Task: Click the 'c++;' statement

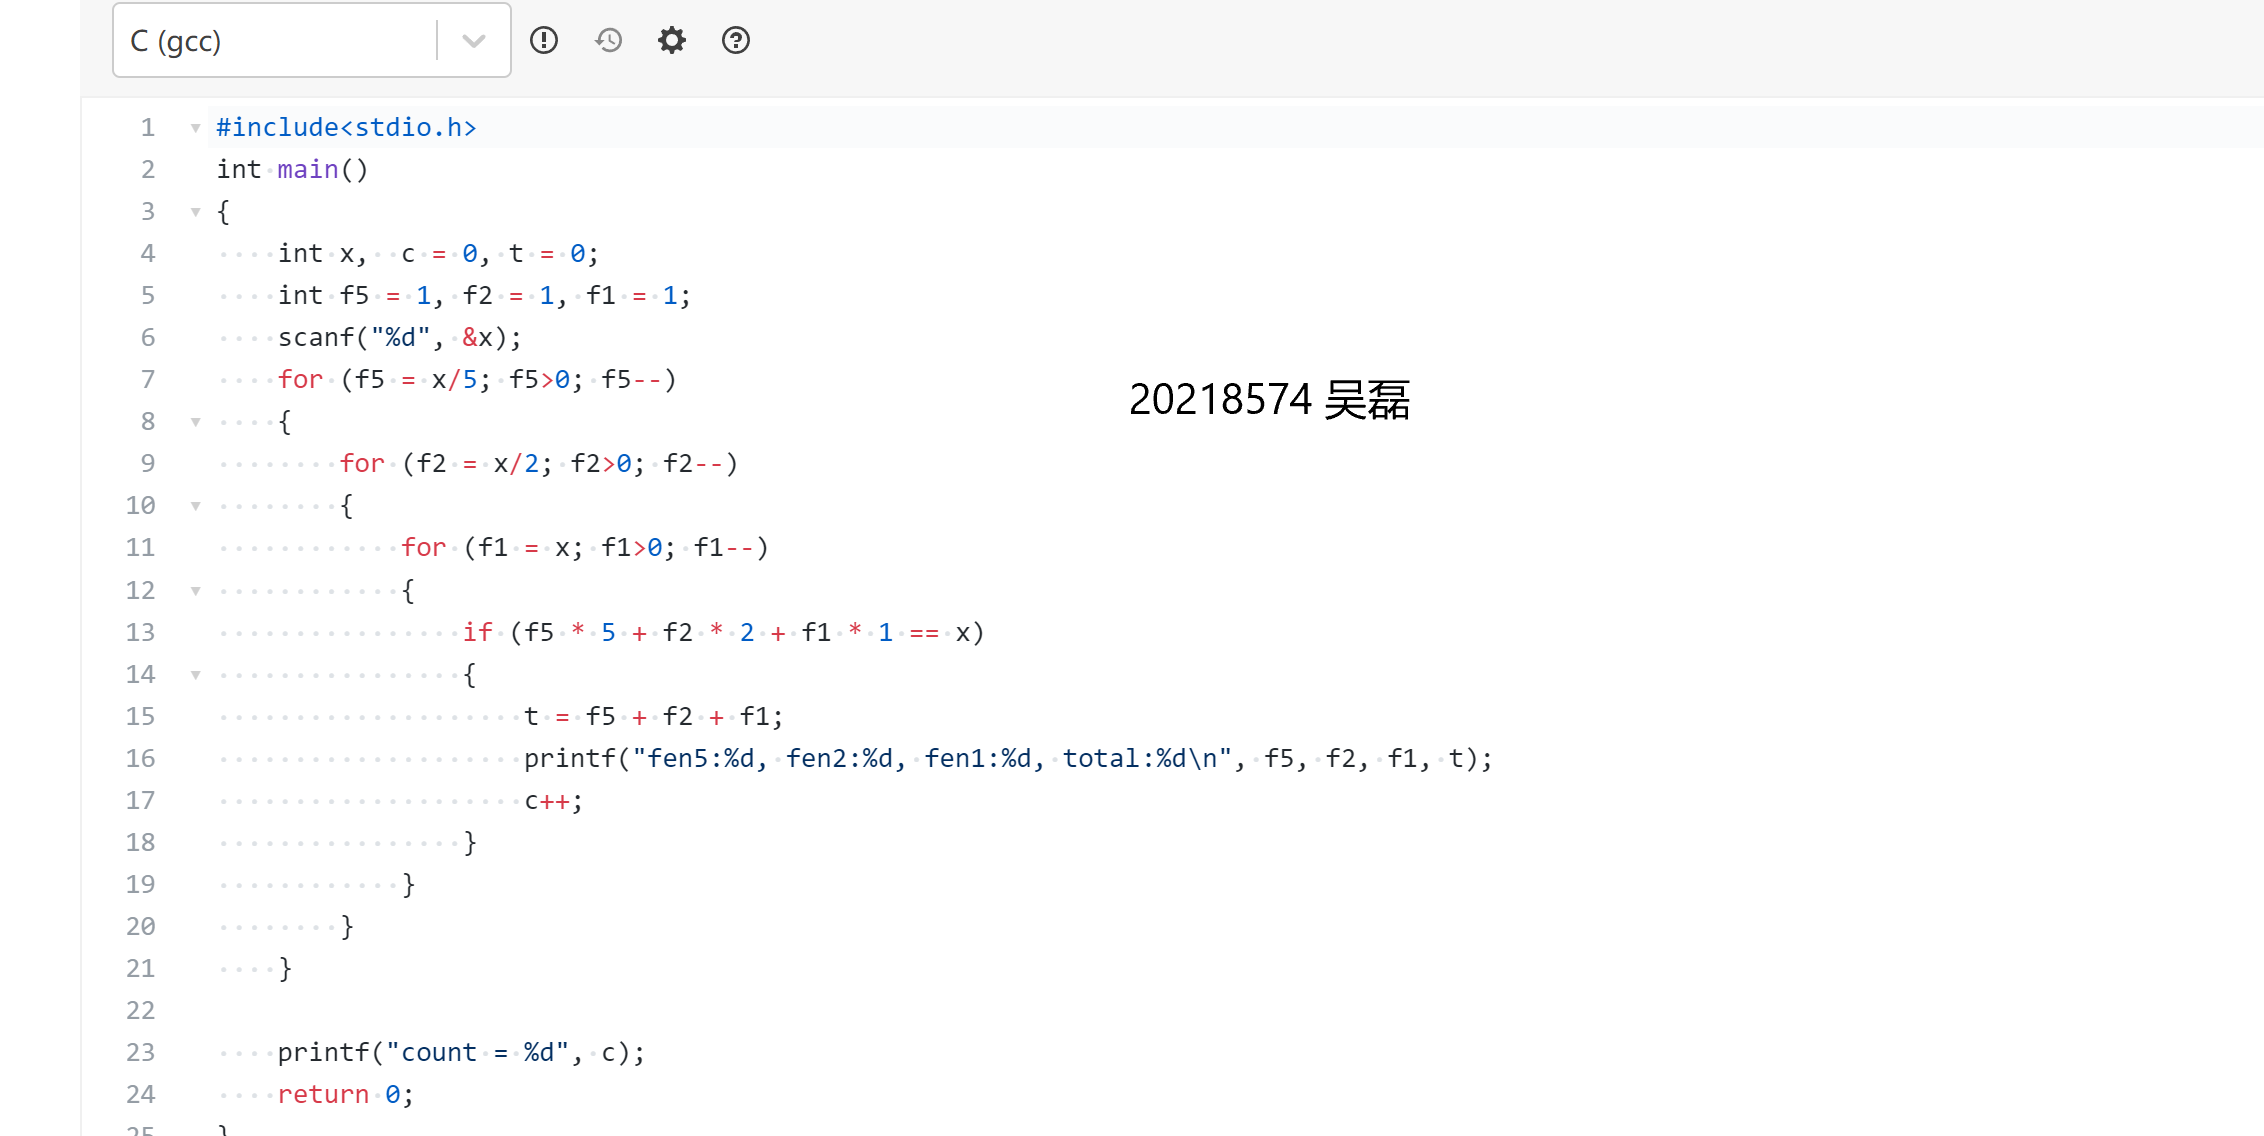Action: click(x=554, y=801)
